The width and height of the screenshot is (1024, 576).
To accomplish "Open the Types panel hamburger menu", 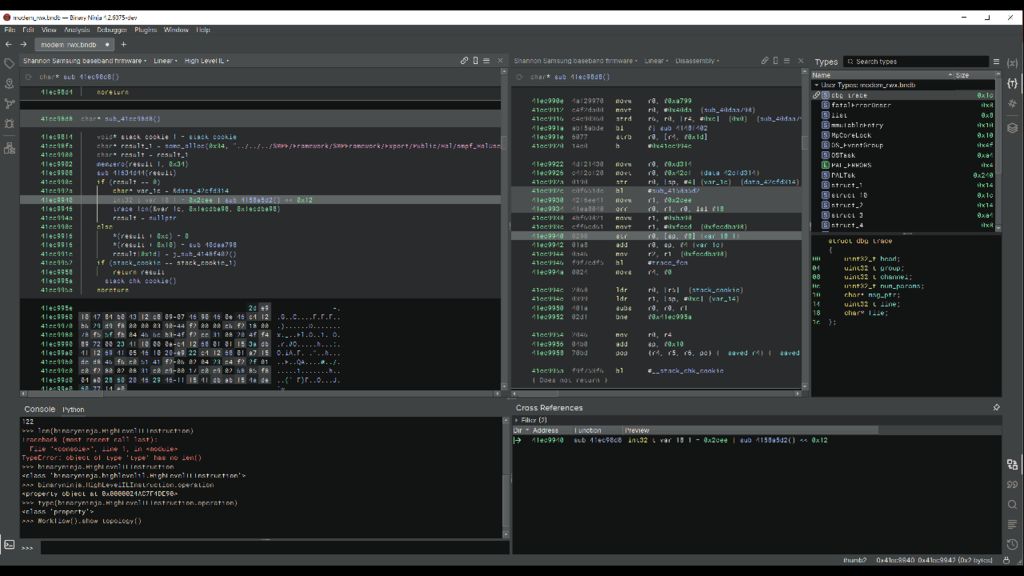I will coord(996,62).
